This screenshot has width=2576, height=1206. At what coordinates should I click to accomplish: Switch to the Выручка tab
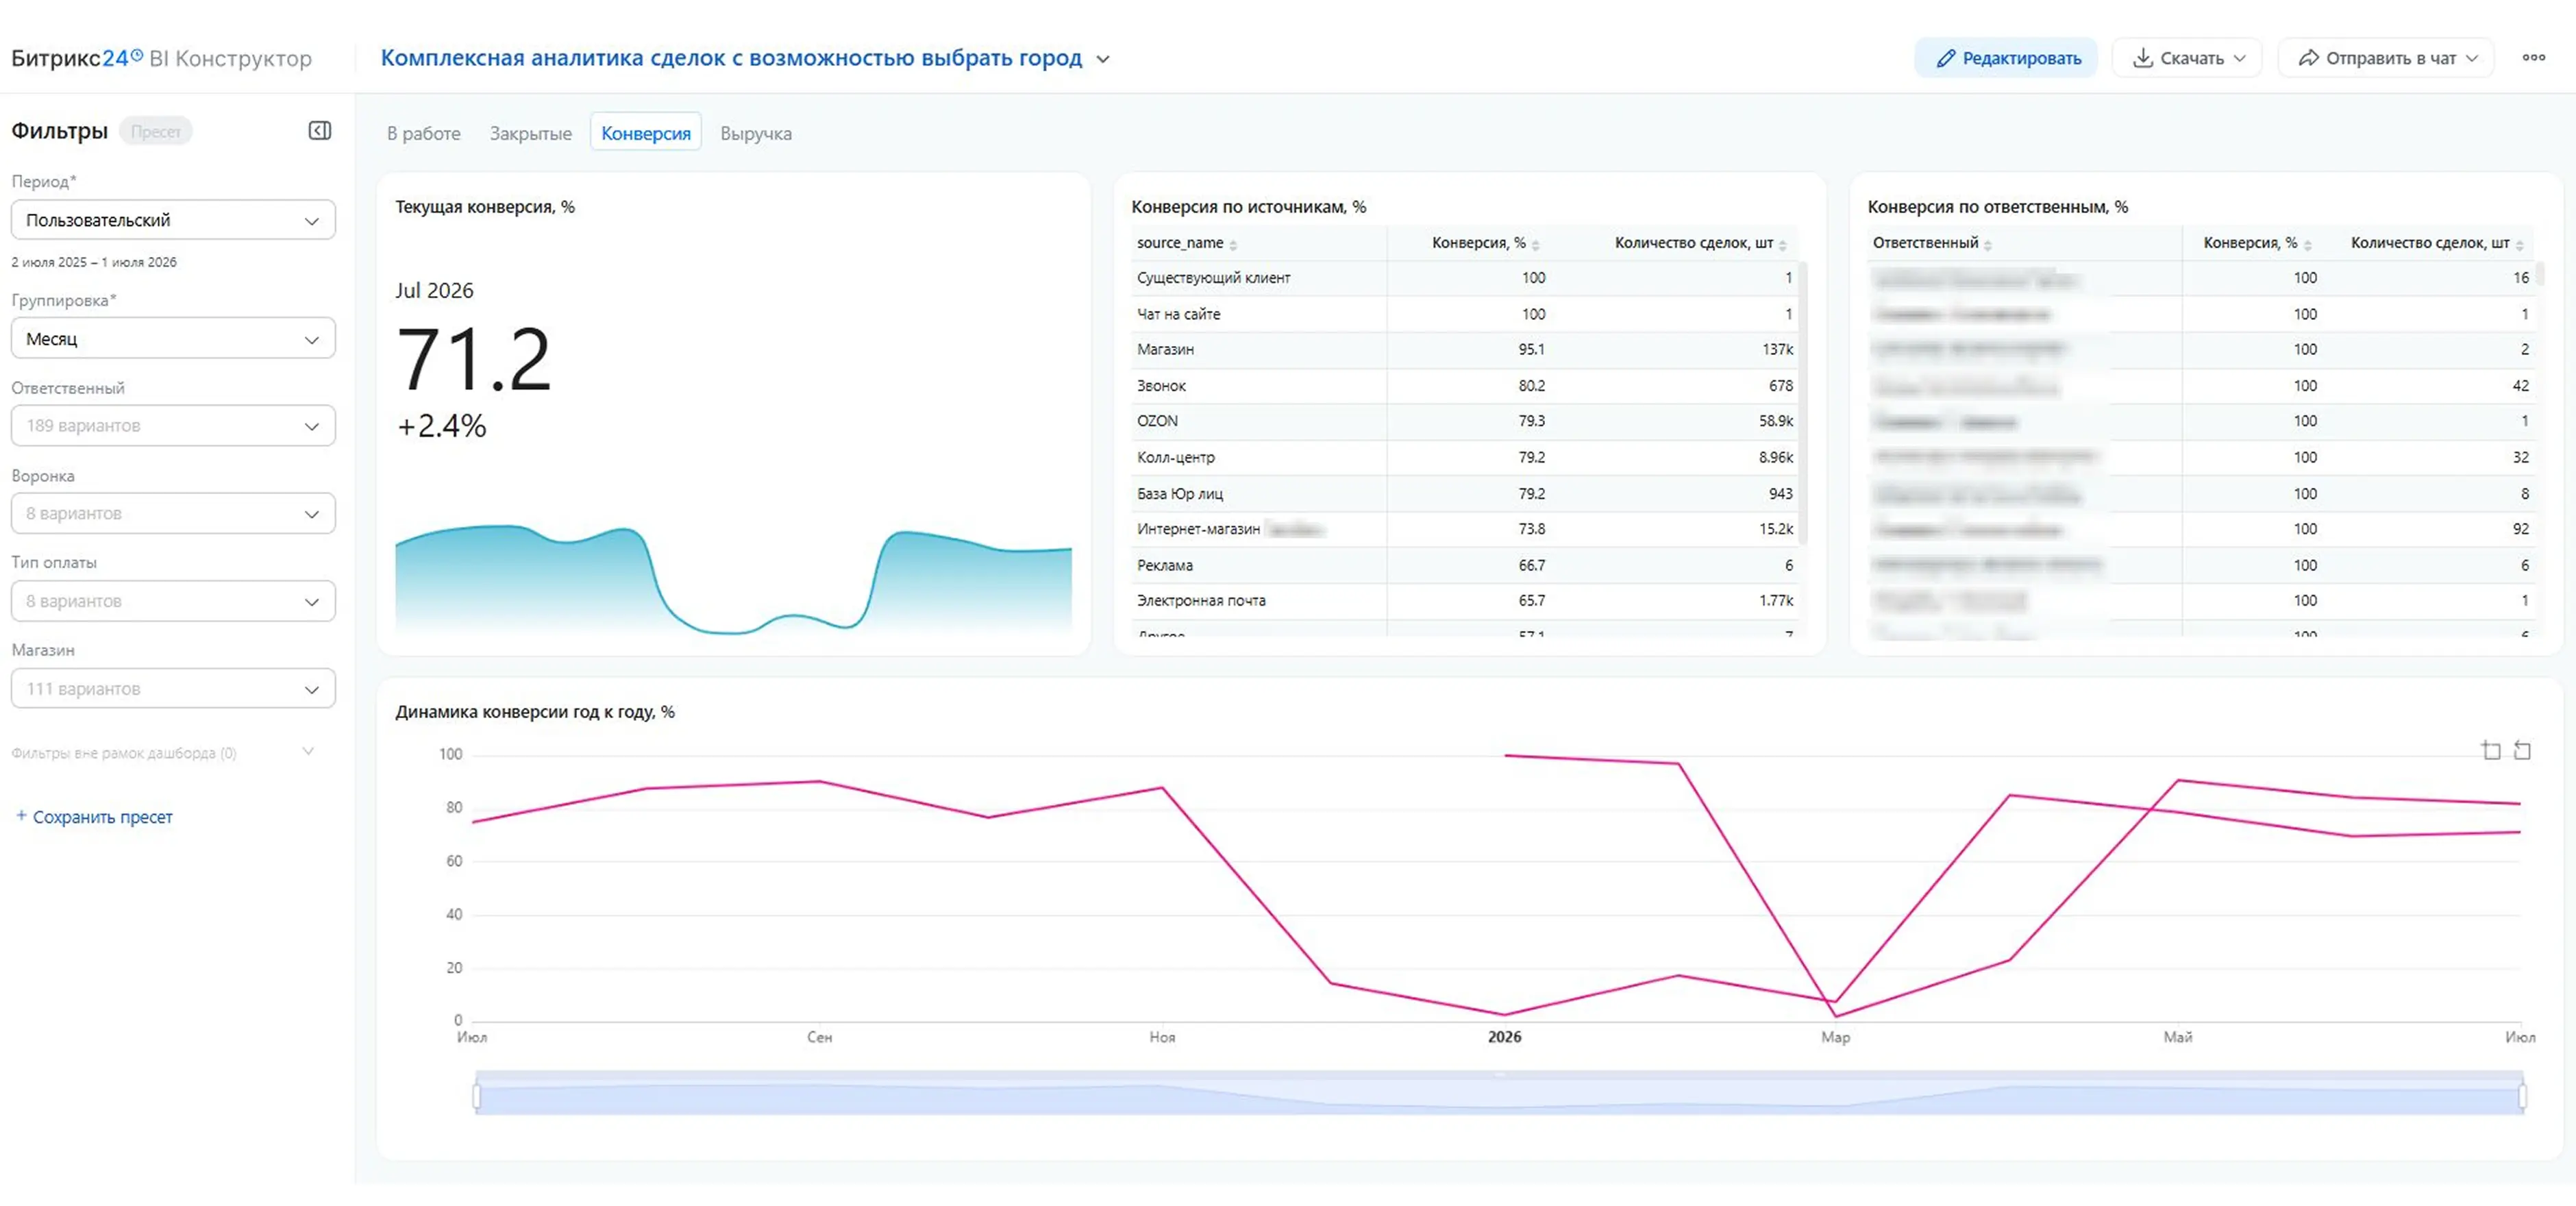pos(756,133)
